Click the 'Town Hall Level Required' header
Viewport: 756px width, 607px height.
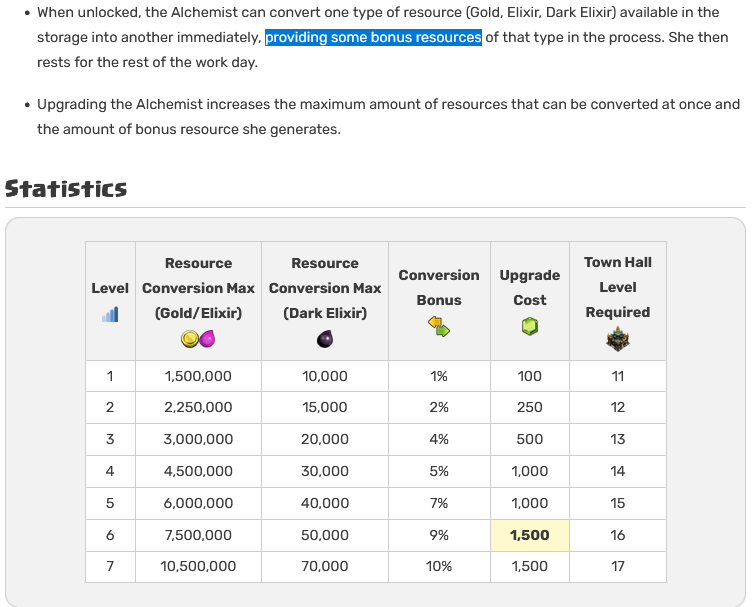pyautogui.click(x=618, y=287)
